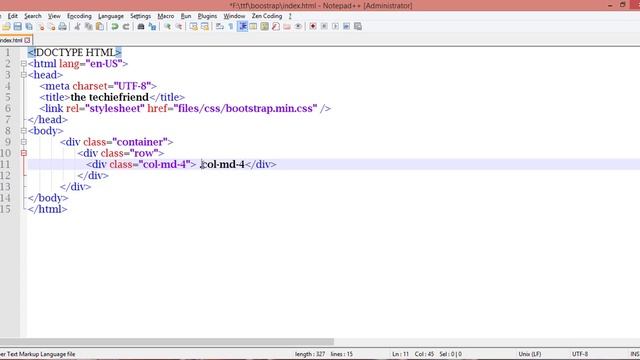The image size is (640, 360).
Task: Open the Macro menu
Action: (x=166, y=16)
